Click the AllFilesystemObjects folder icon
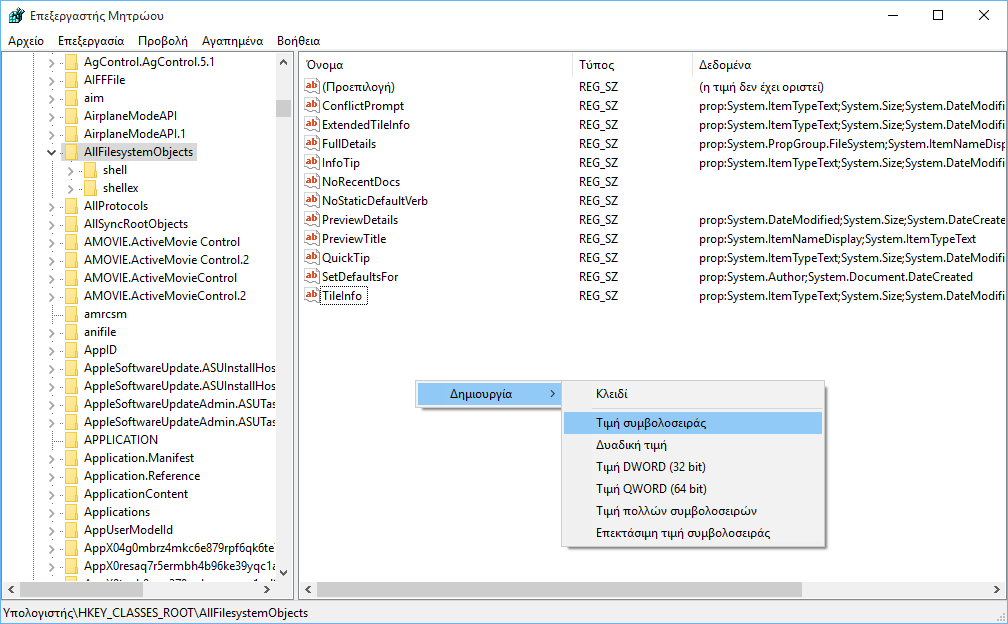Image resolution: width=1008 pixels, height=624 pixels. point(71,152)
